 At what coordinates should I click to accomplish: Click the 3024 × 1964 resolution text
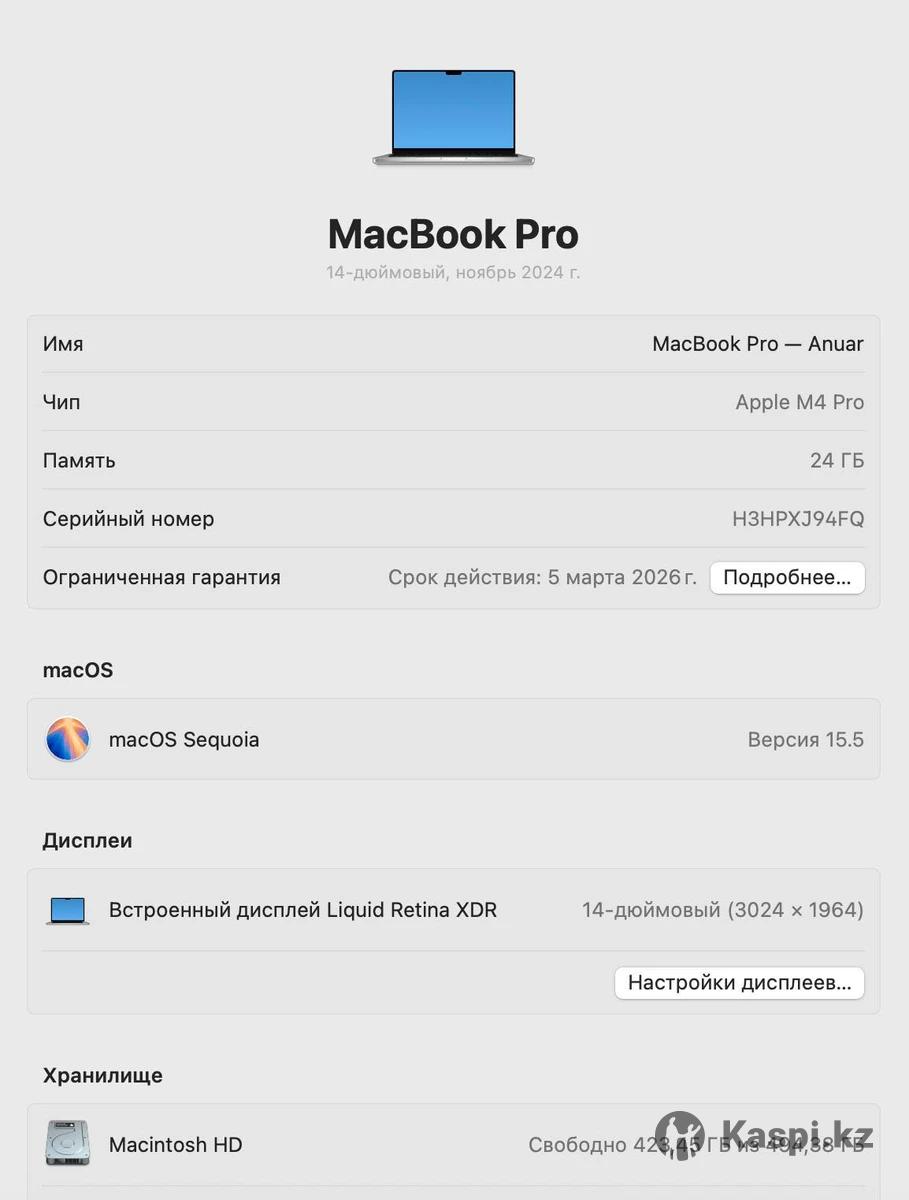click(795, 910)
